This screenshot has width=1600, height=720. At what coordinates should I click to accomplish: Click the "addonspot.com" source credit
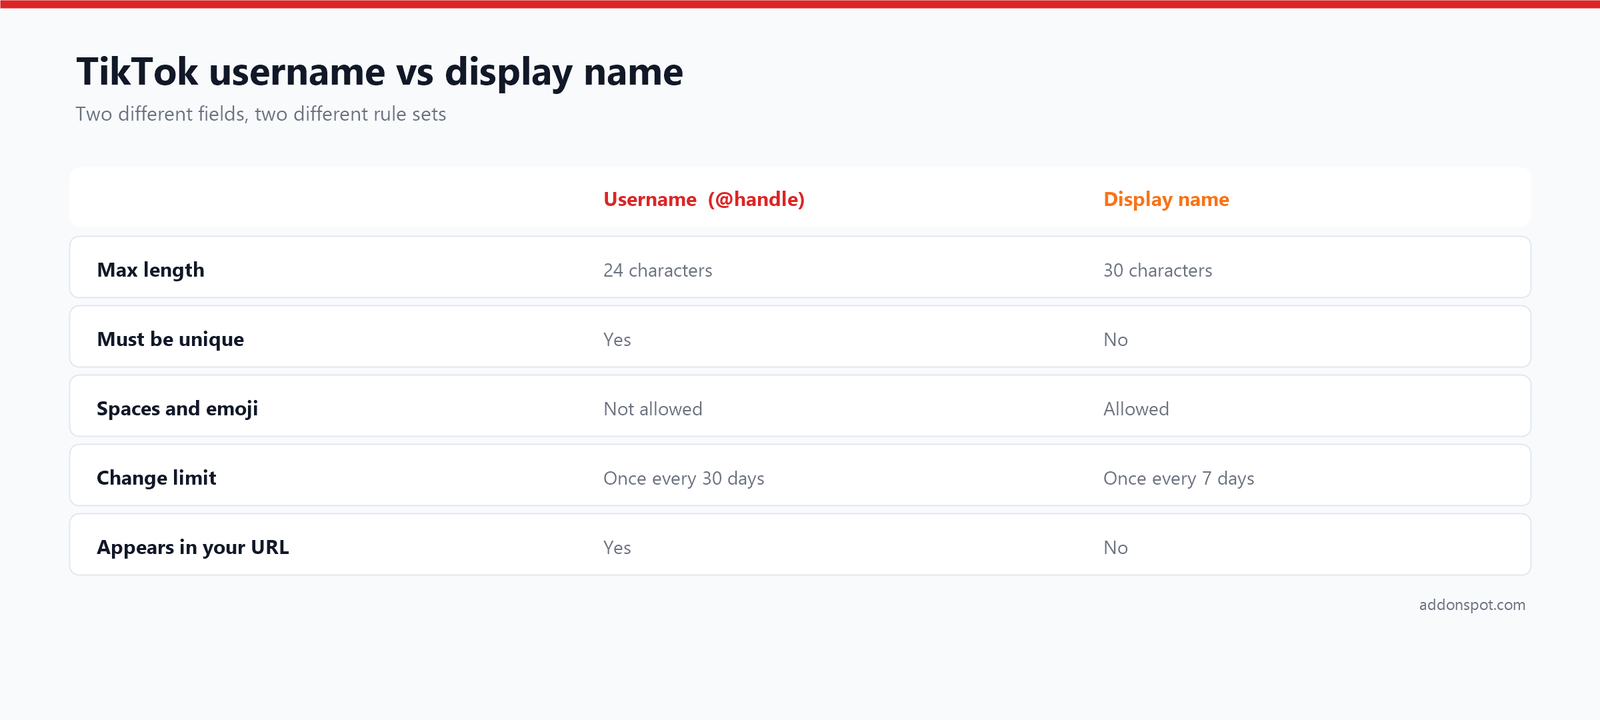[1472, 605]
